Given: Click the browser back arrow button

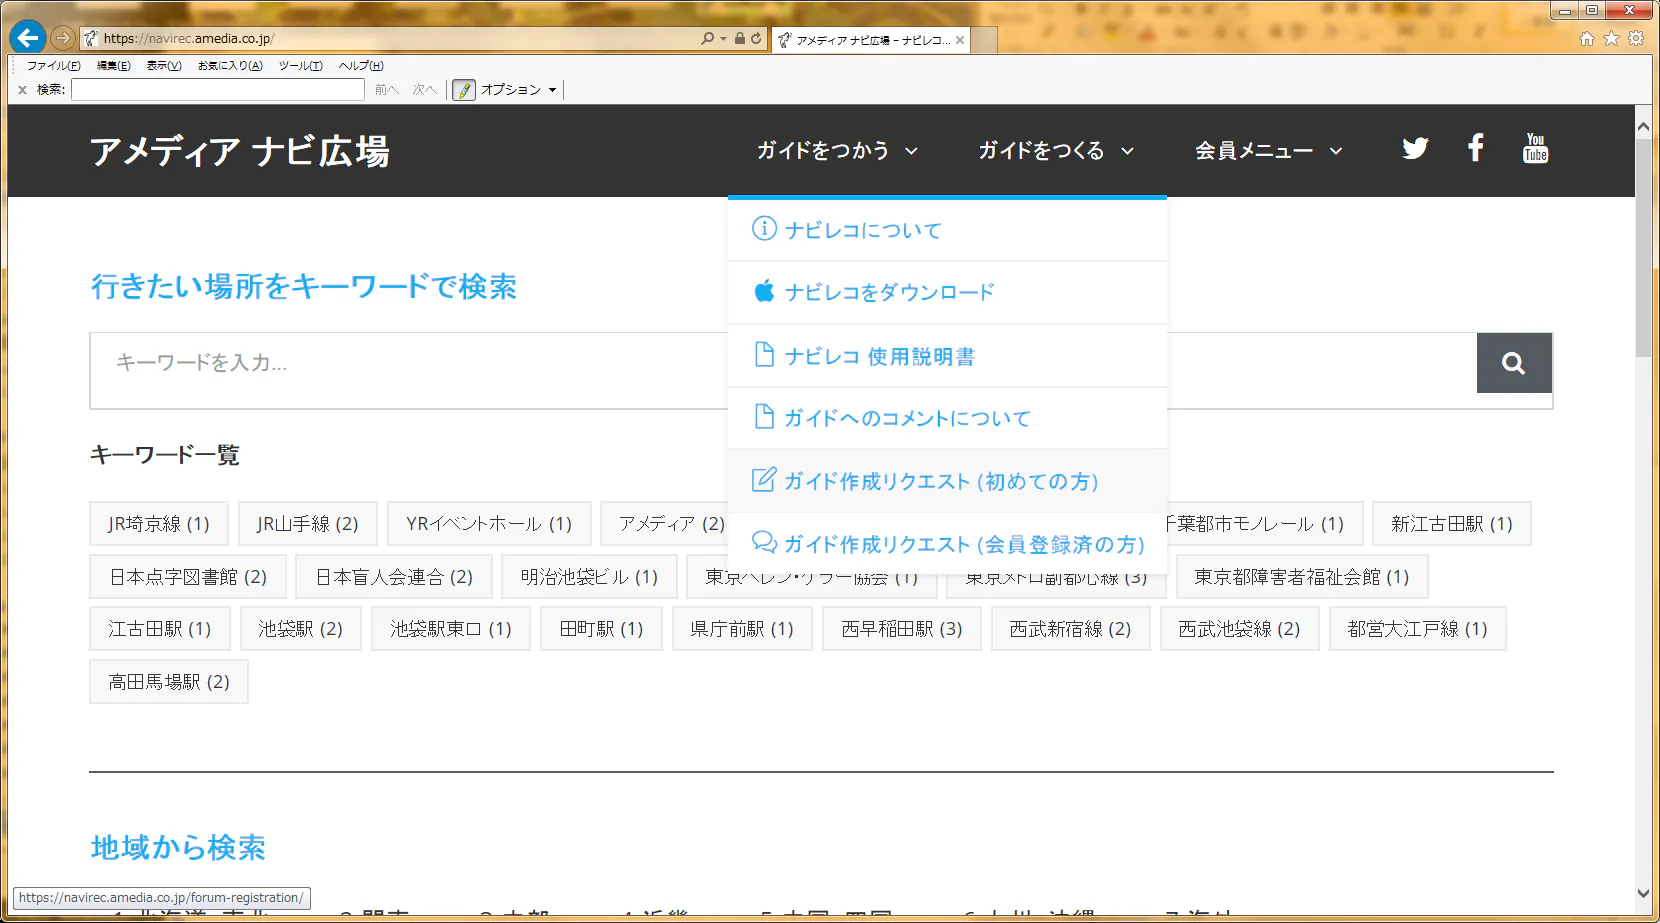Looking at the screenshot, I should [x=28, y=38].
